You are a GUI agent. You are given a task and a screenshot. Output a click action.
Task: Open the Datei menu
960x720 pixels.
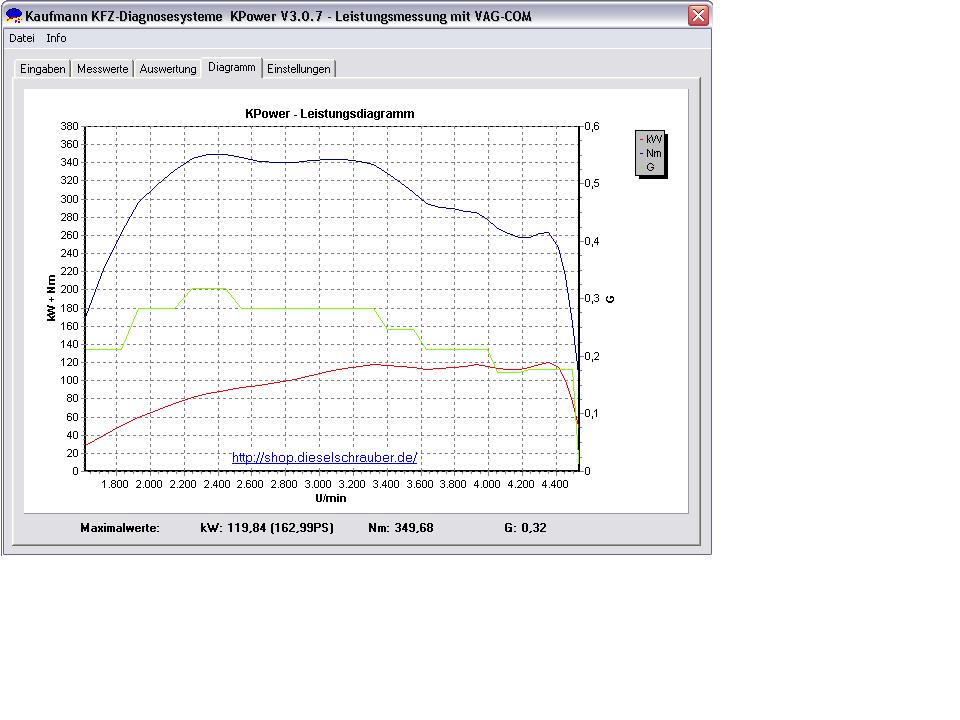point(22,38)
